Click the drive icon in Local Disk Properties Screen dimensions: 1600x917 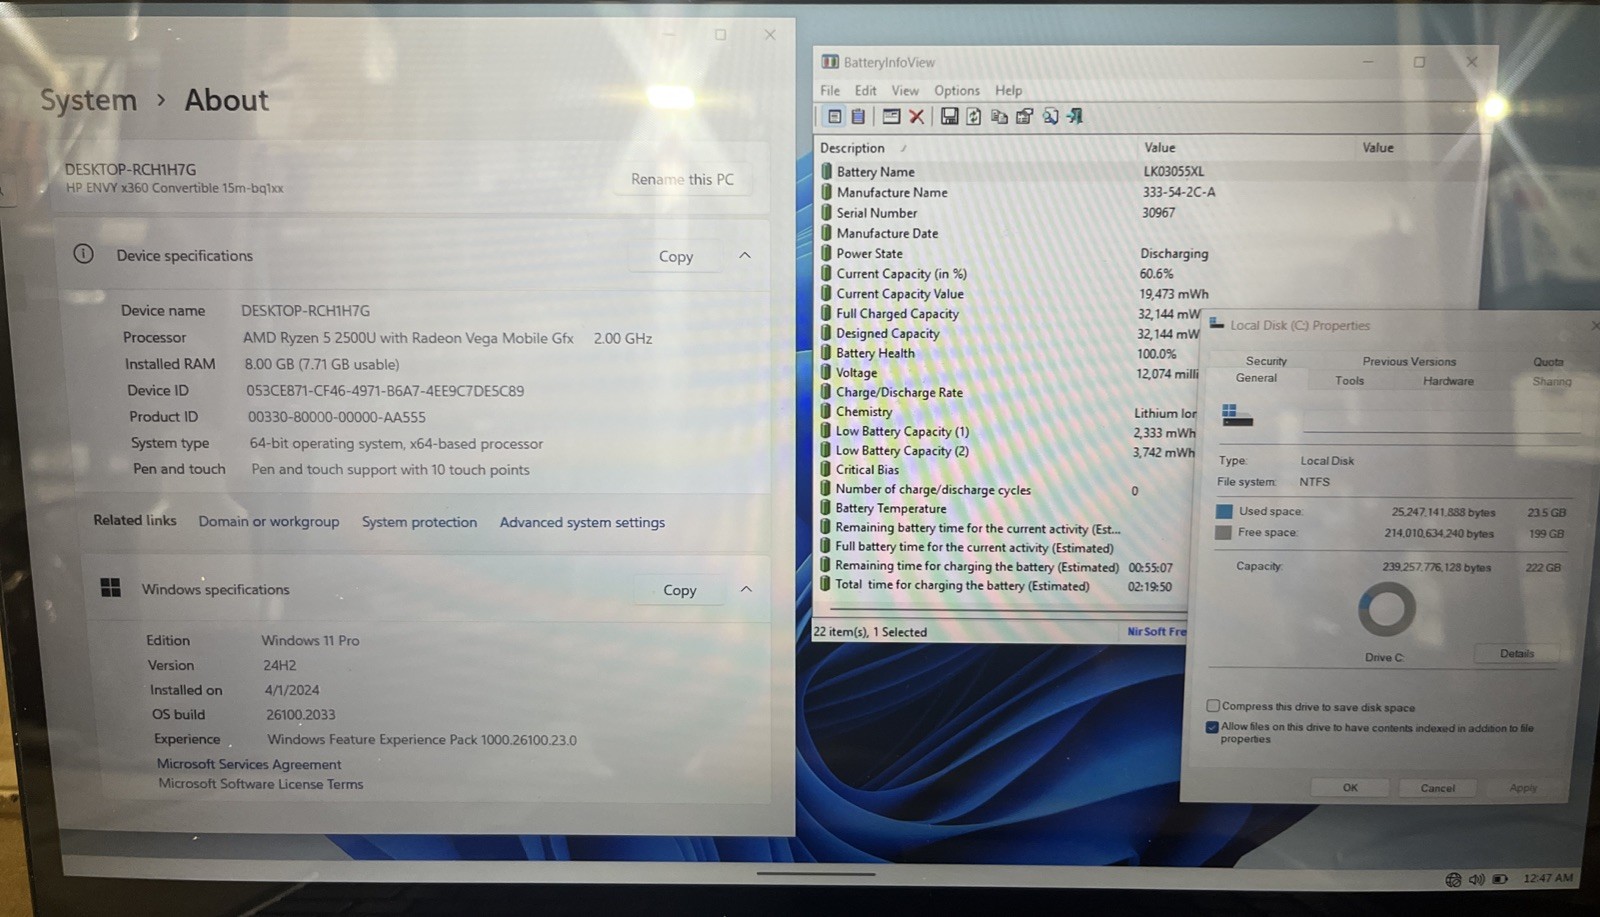click(1237, 415)
